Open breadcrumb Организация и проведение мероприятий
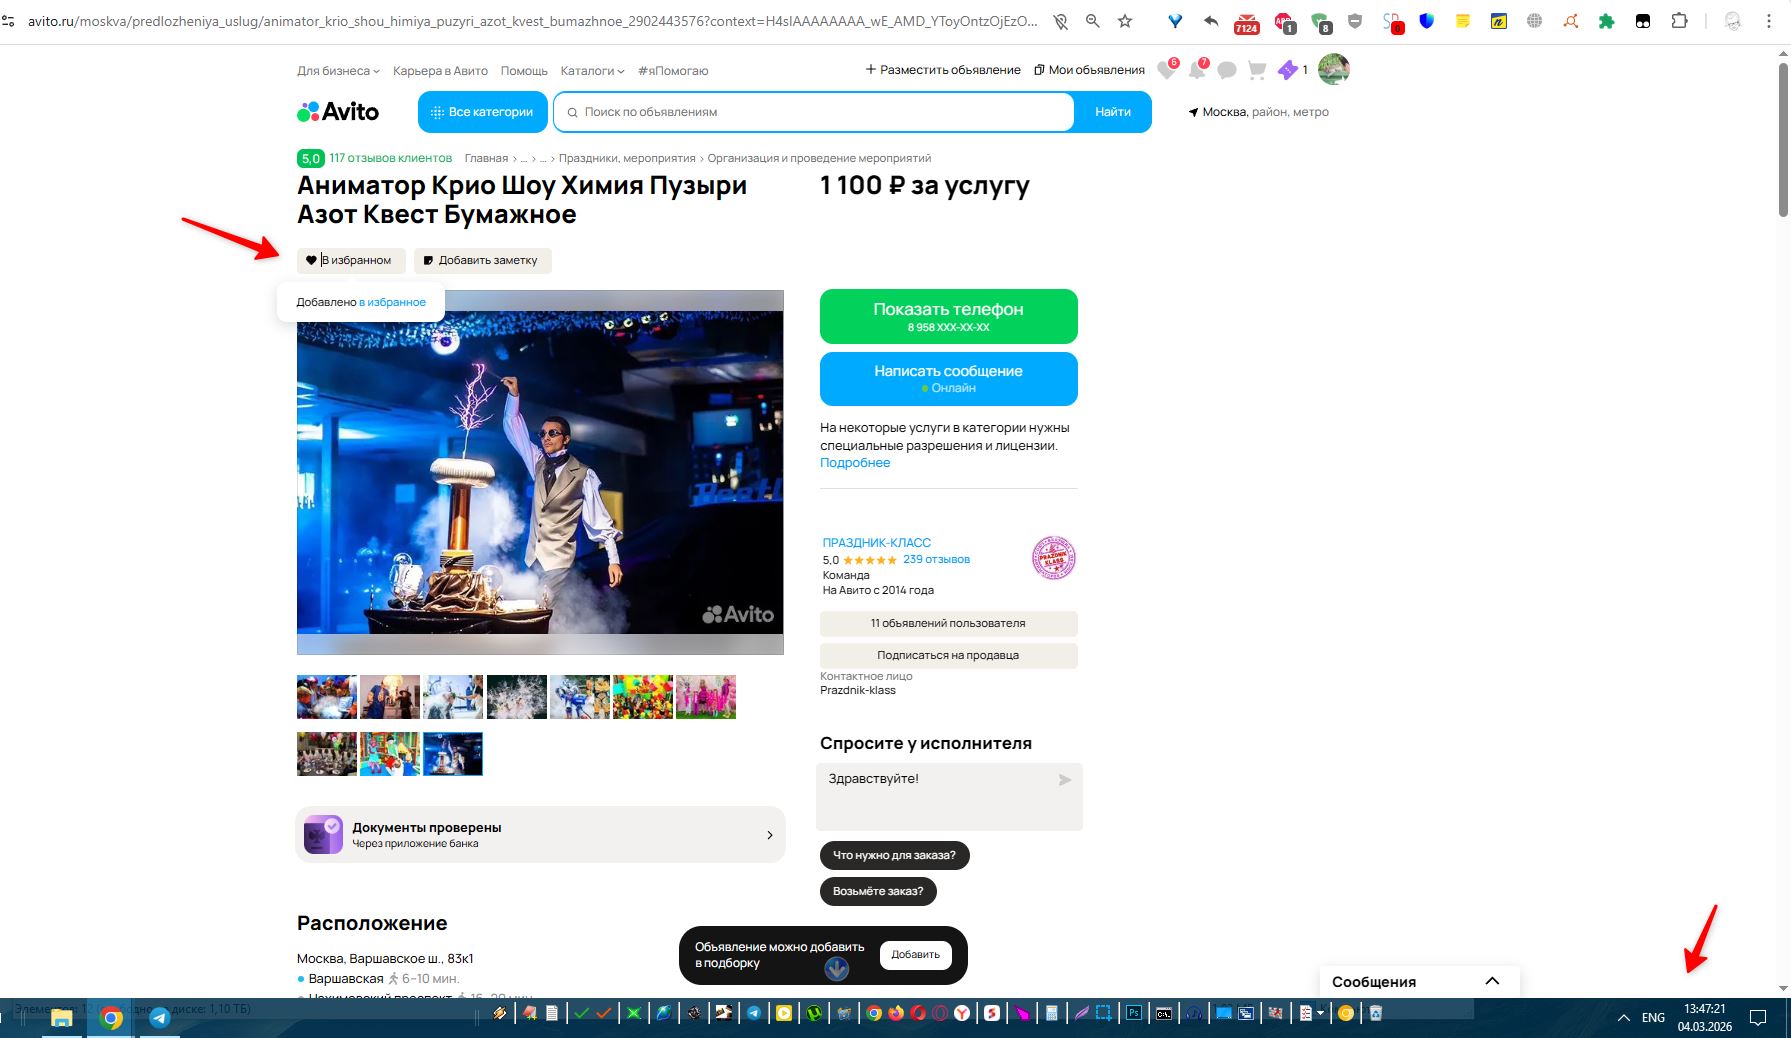Image resolution: width=1791 pixels, height=1038 pixels. (x=819, y=158)
